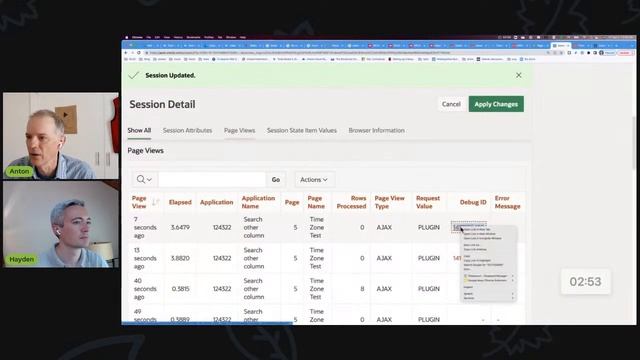Choose Open Link in New Tab
Viewport: 640px width, 360px height.
coord(477,230)
